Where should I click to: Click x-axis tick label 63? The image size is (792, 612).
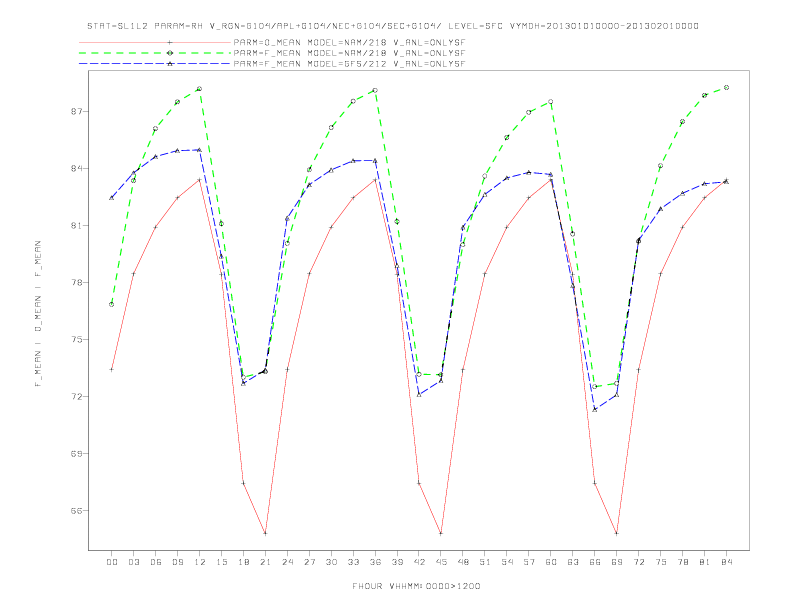[573, 562]
